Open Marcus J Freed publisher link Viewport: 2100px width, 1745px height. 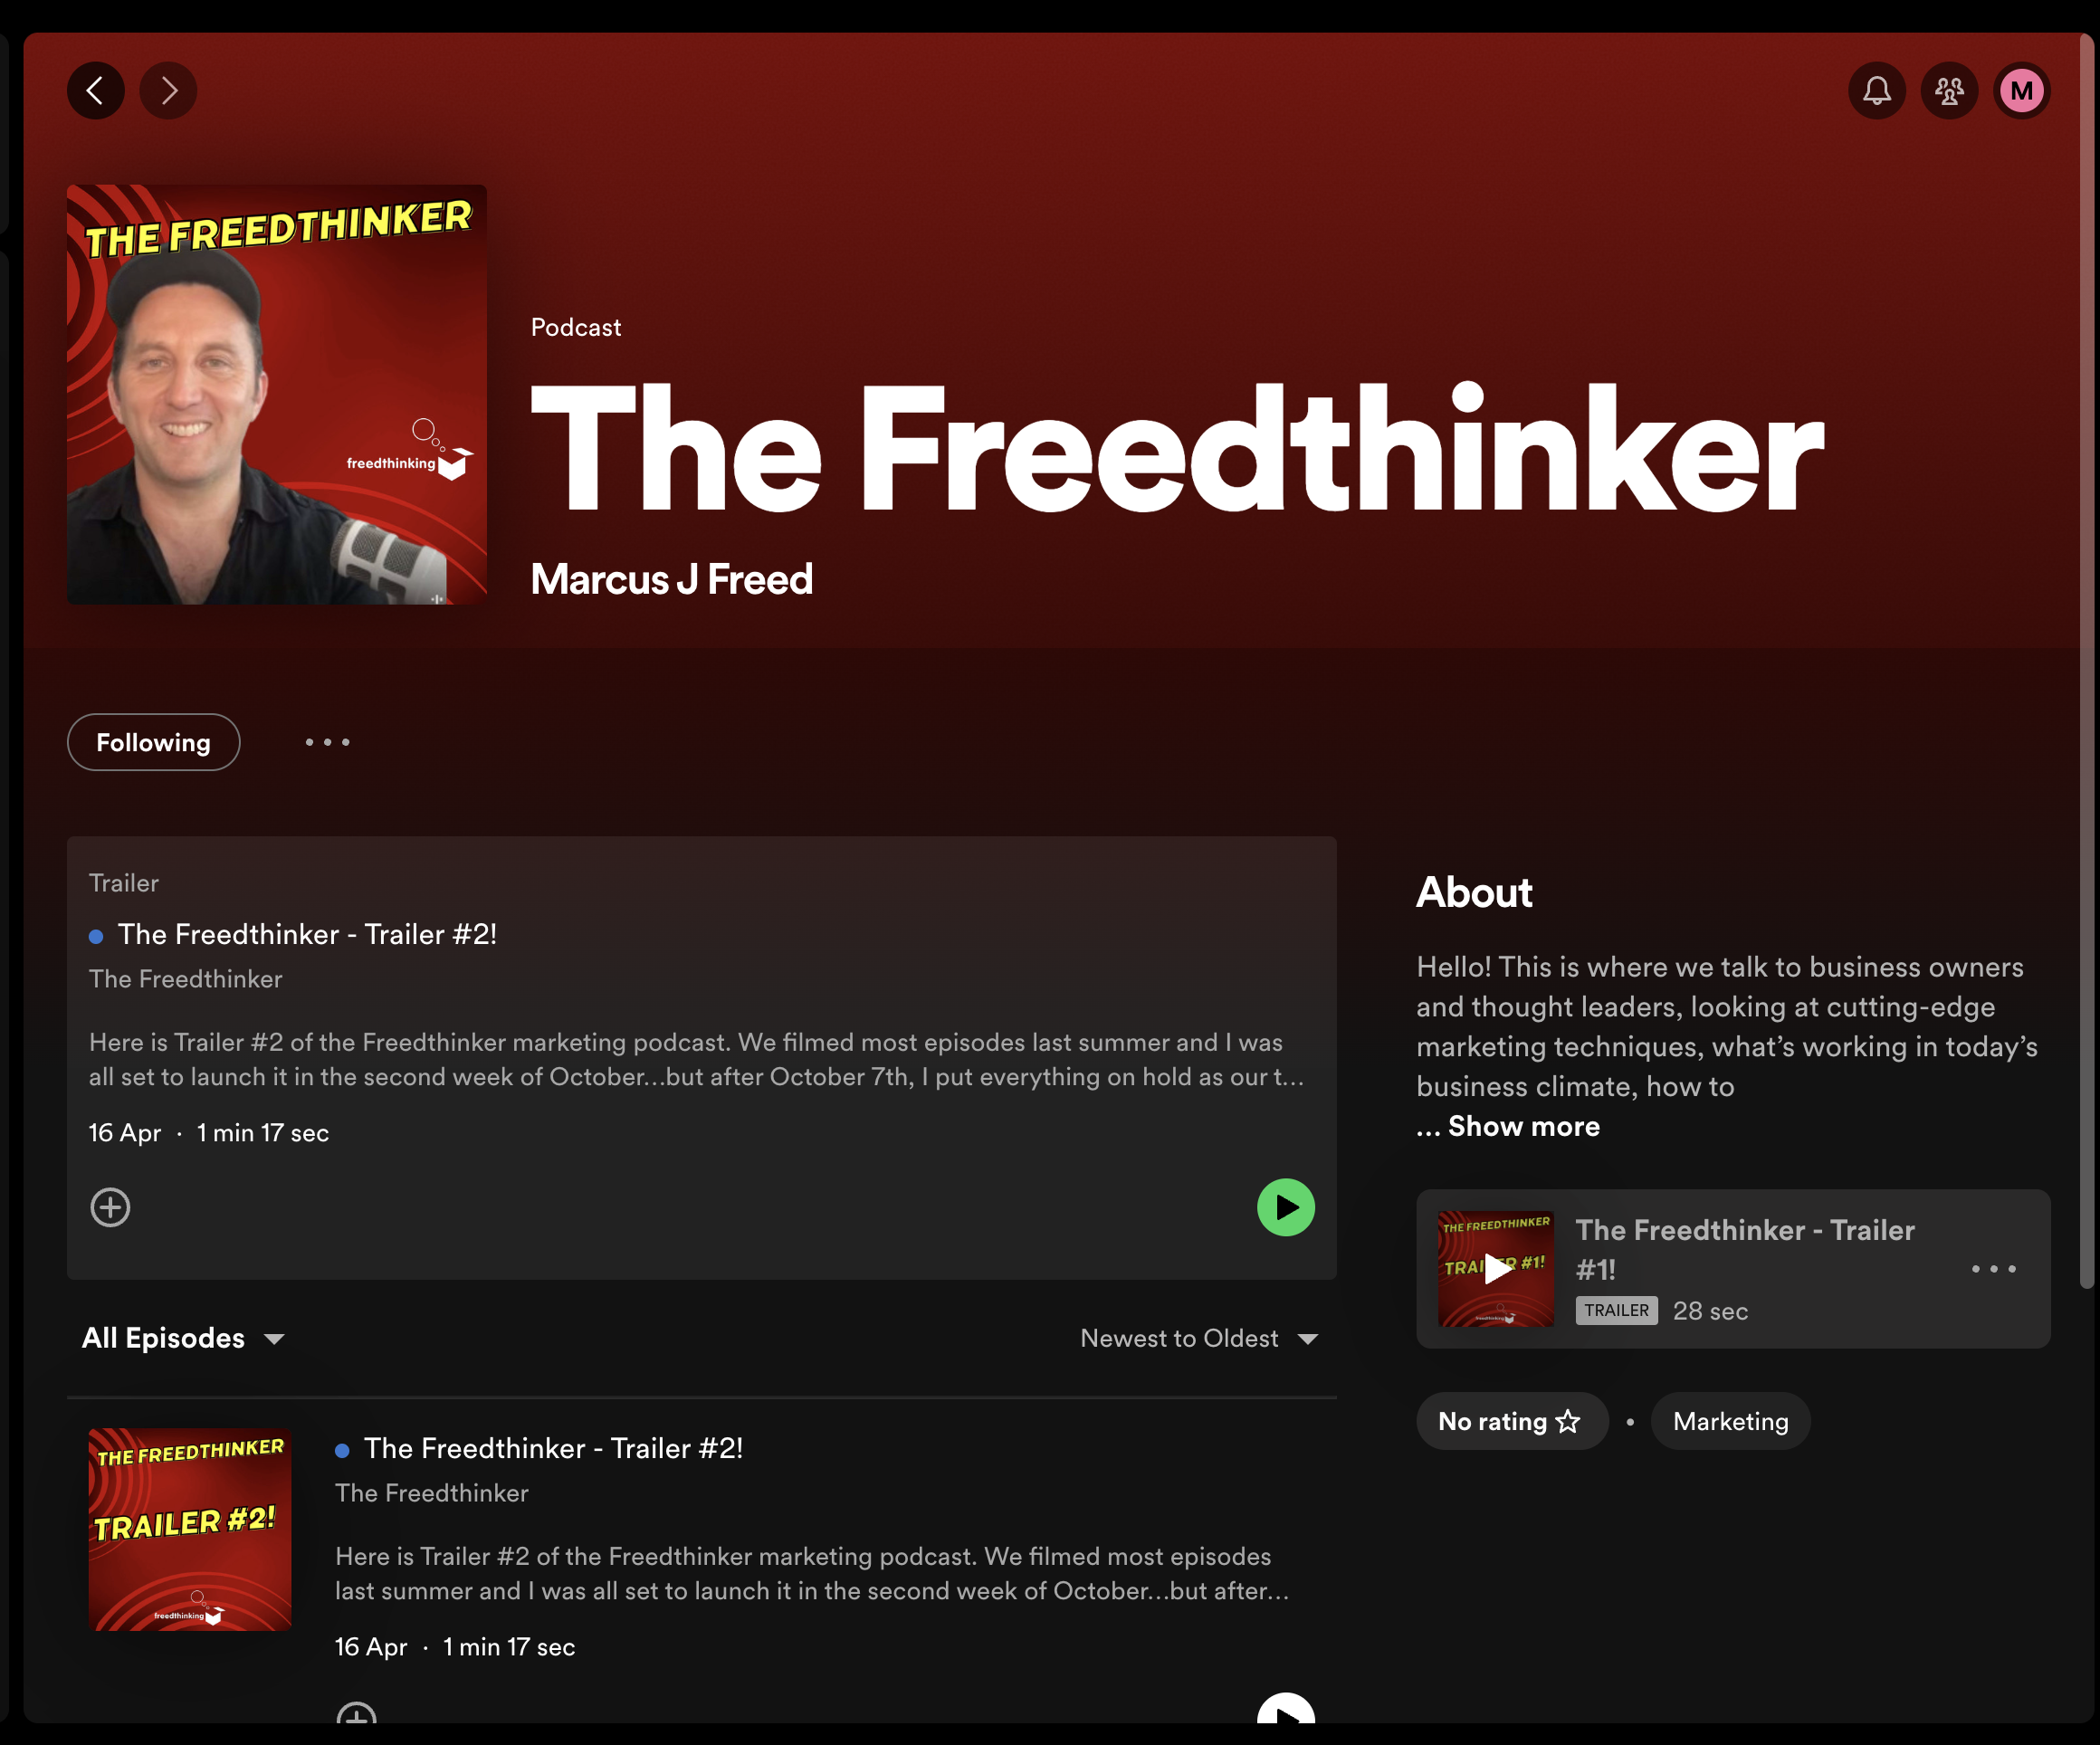pyautogui.click(x=671, y=579)
